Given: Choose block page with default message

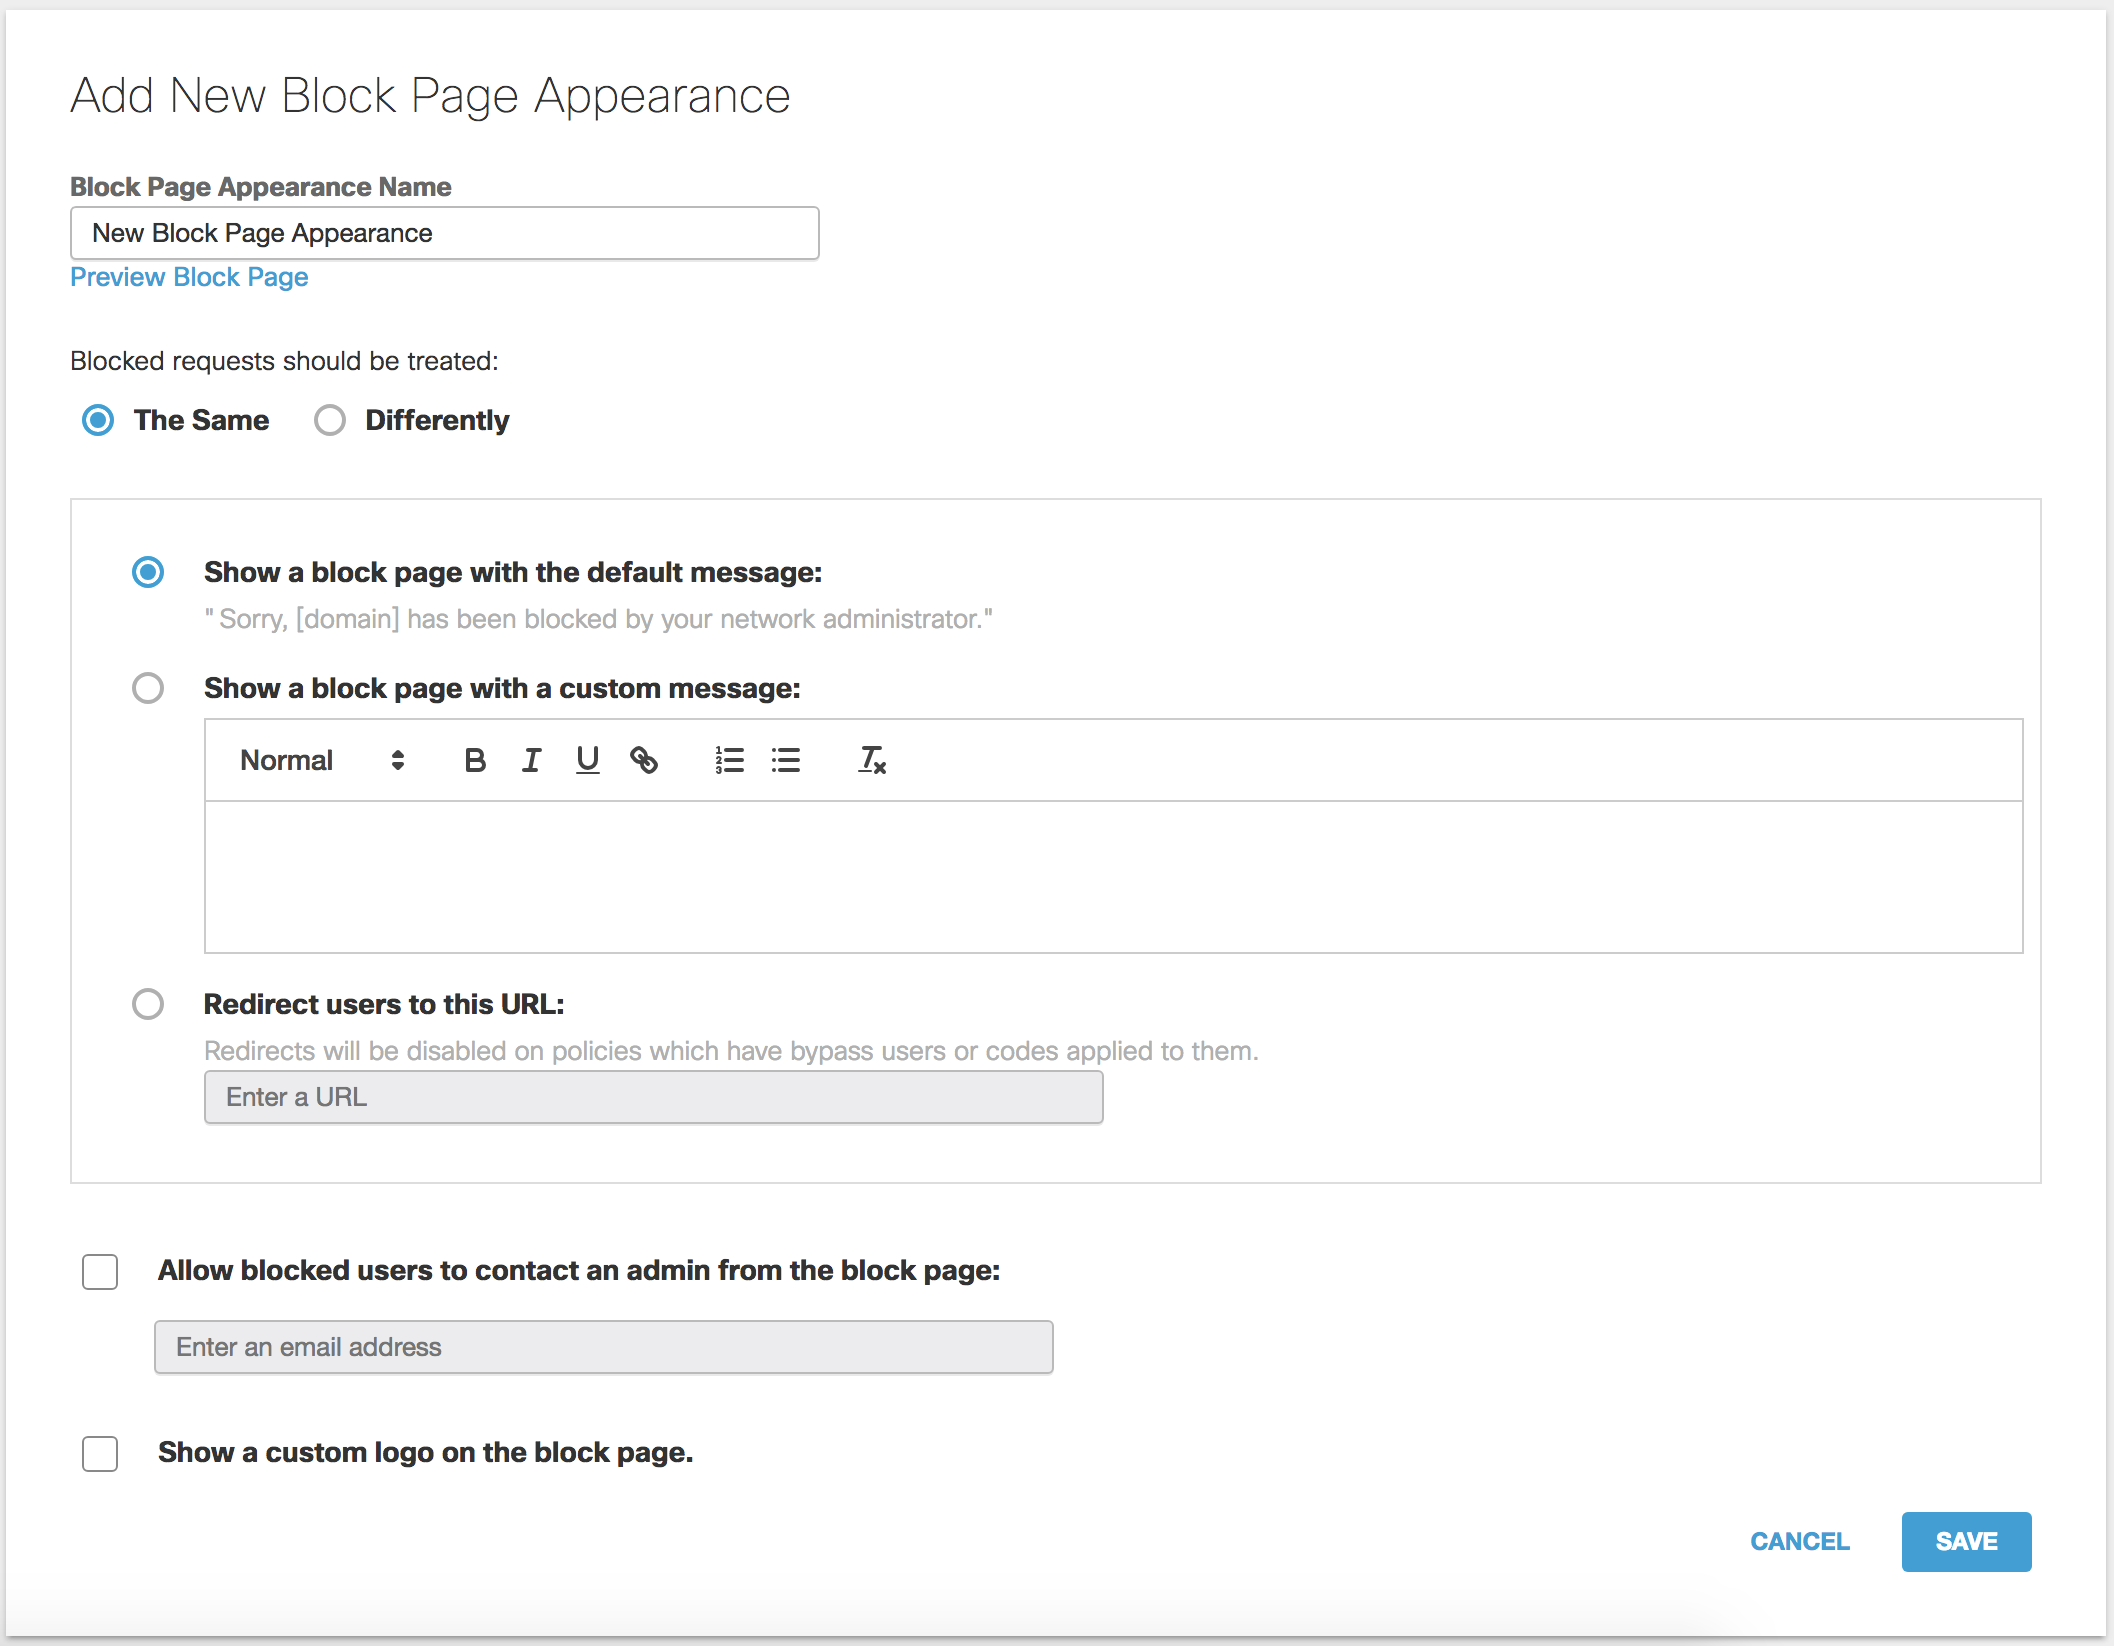Looking at the screenshot, I should (x=148, y=572).
